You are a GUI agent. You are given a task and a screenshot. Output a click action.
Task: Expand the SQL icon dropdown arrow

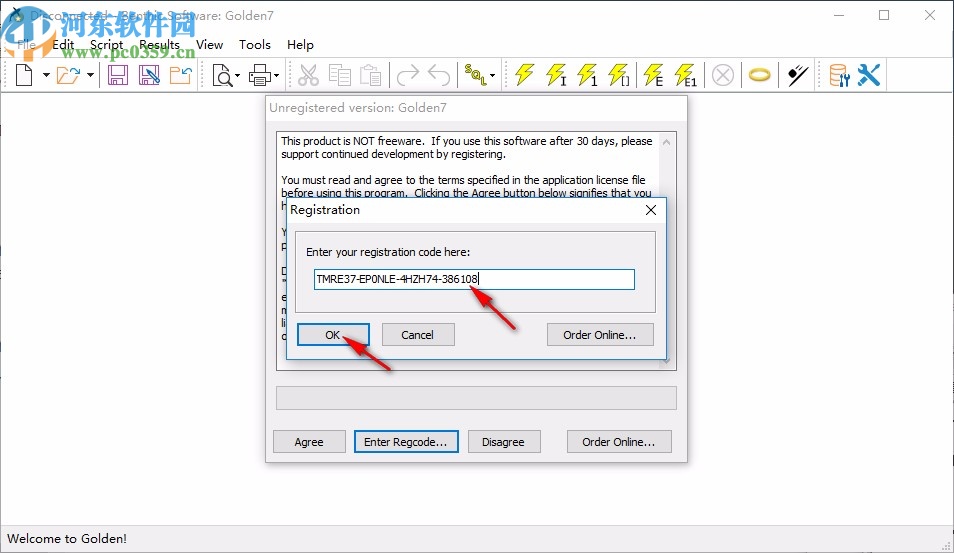click(492, 75)
